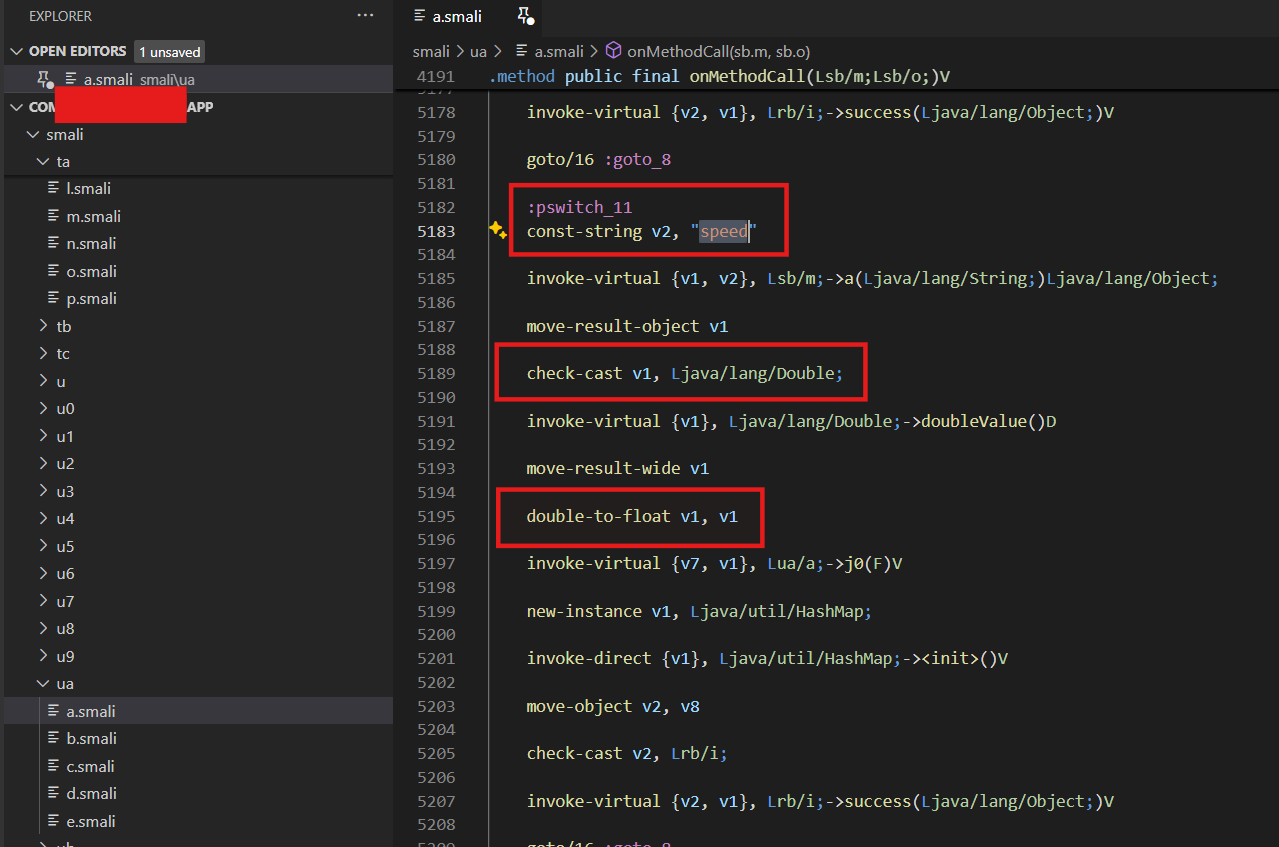Expand the u0 folder

(x=43, y=409)
